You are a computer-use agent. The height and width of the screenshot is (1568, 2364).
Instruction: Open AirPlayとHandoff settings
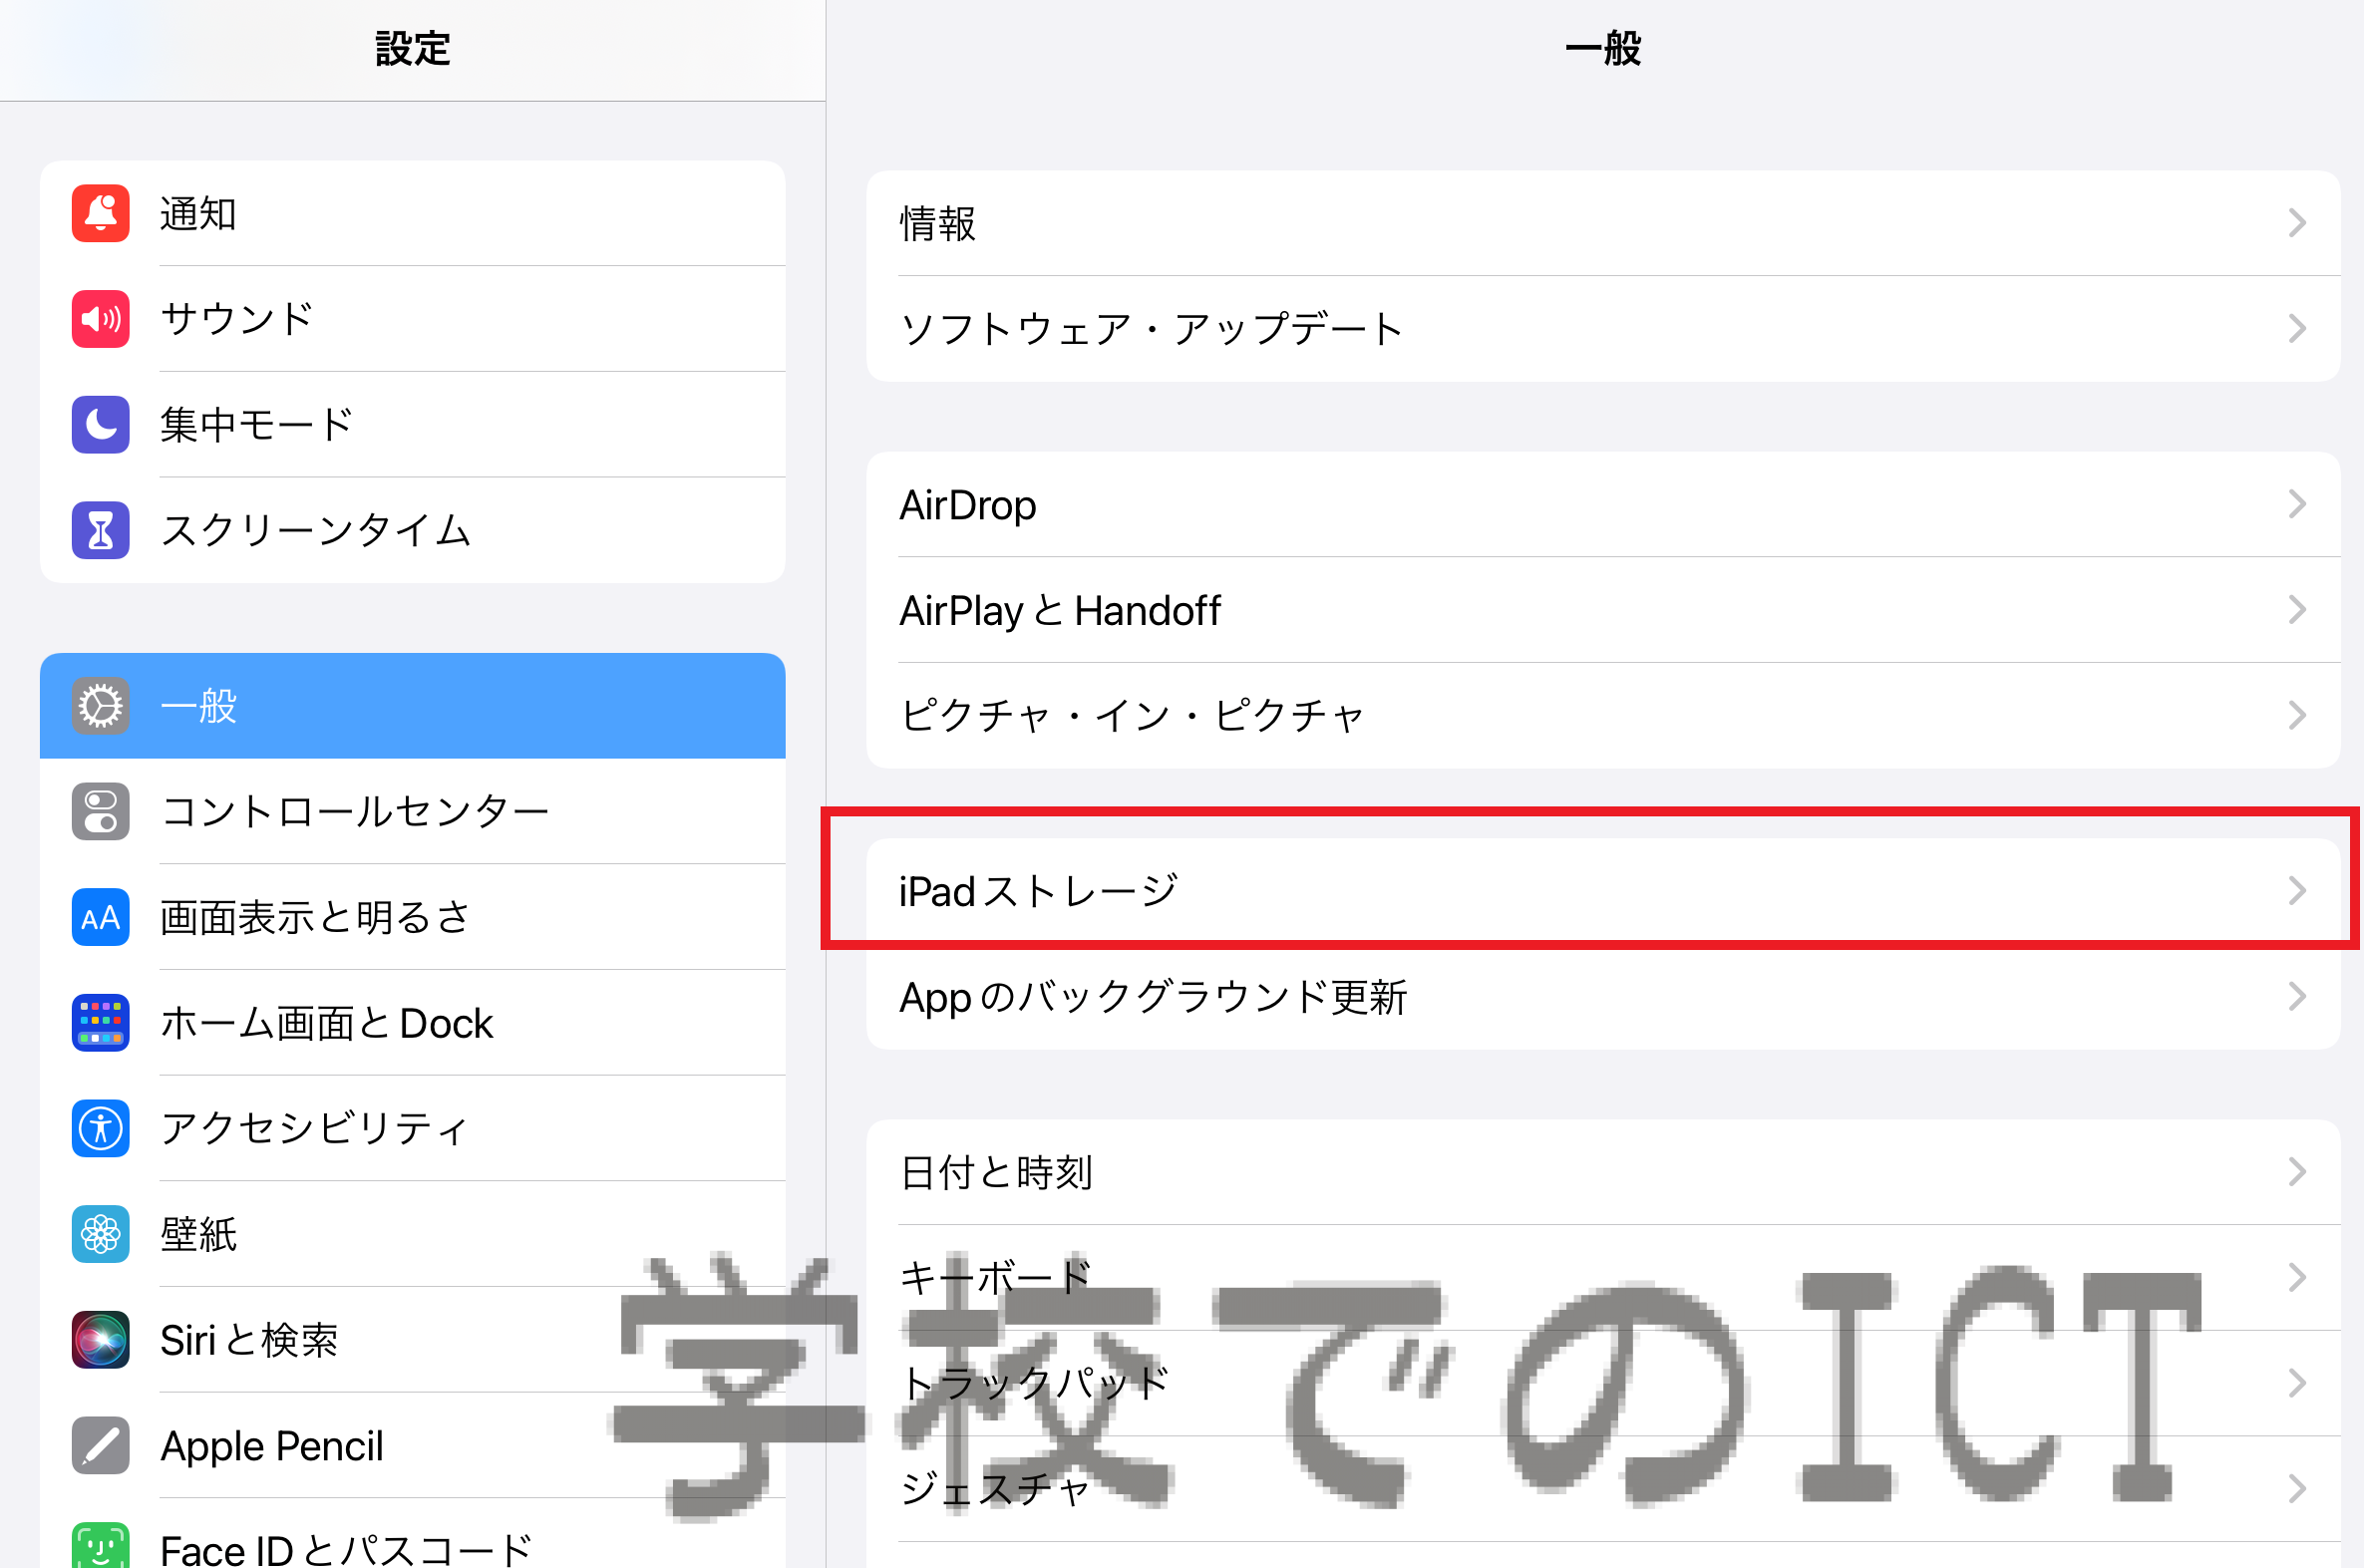1603,610
